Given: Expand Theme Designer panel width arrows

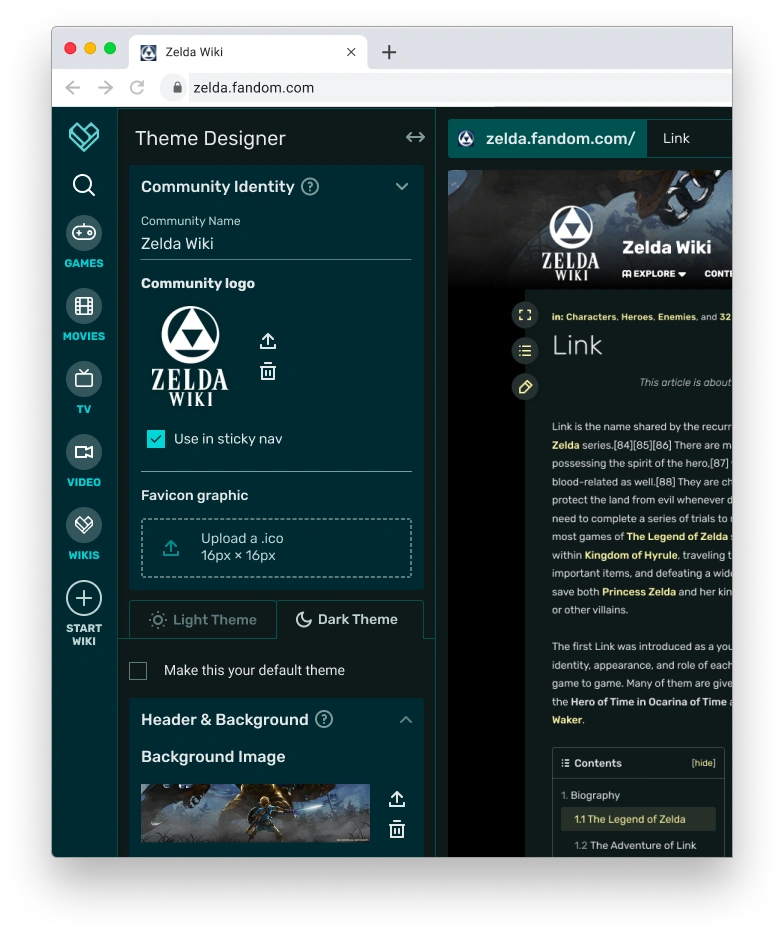Looking at the screenshot, I should tap(415, 138).
